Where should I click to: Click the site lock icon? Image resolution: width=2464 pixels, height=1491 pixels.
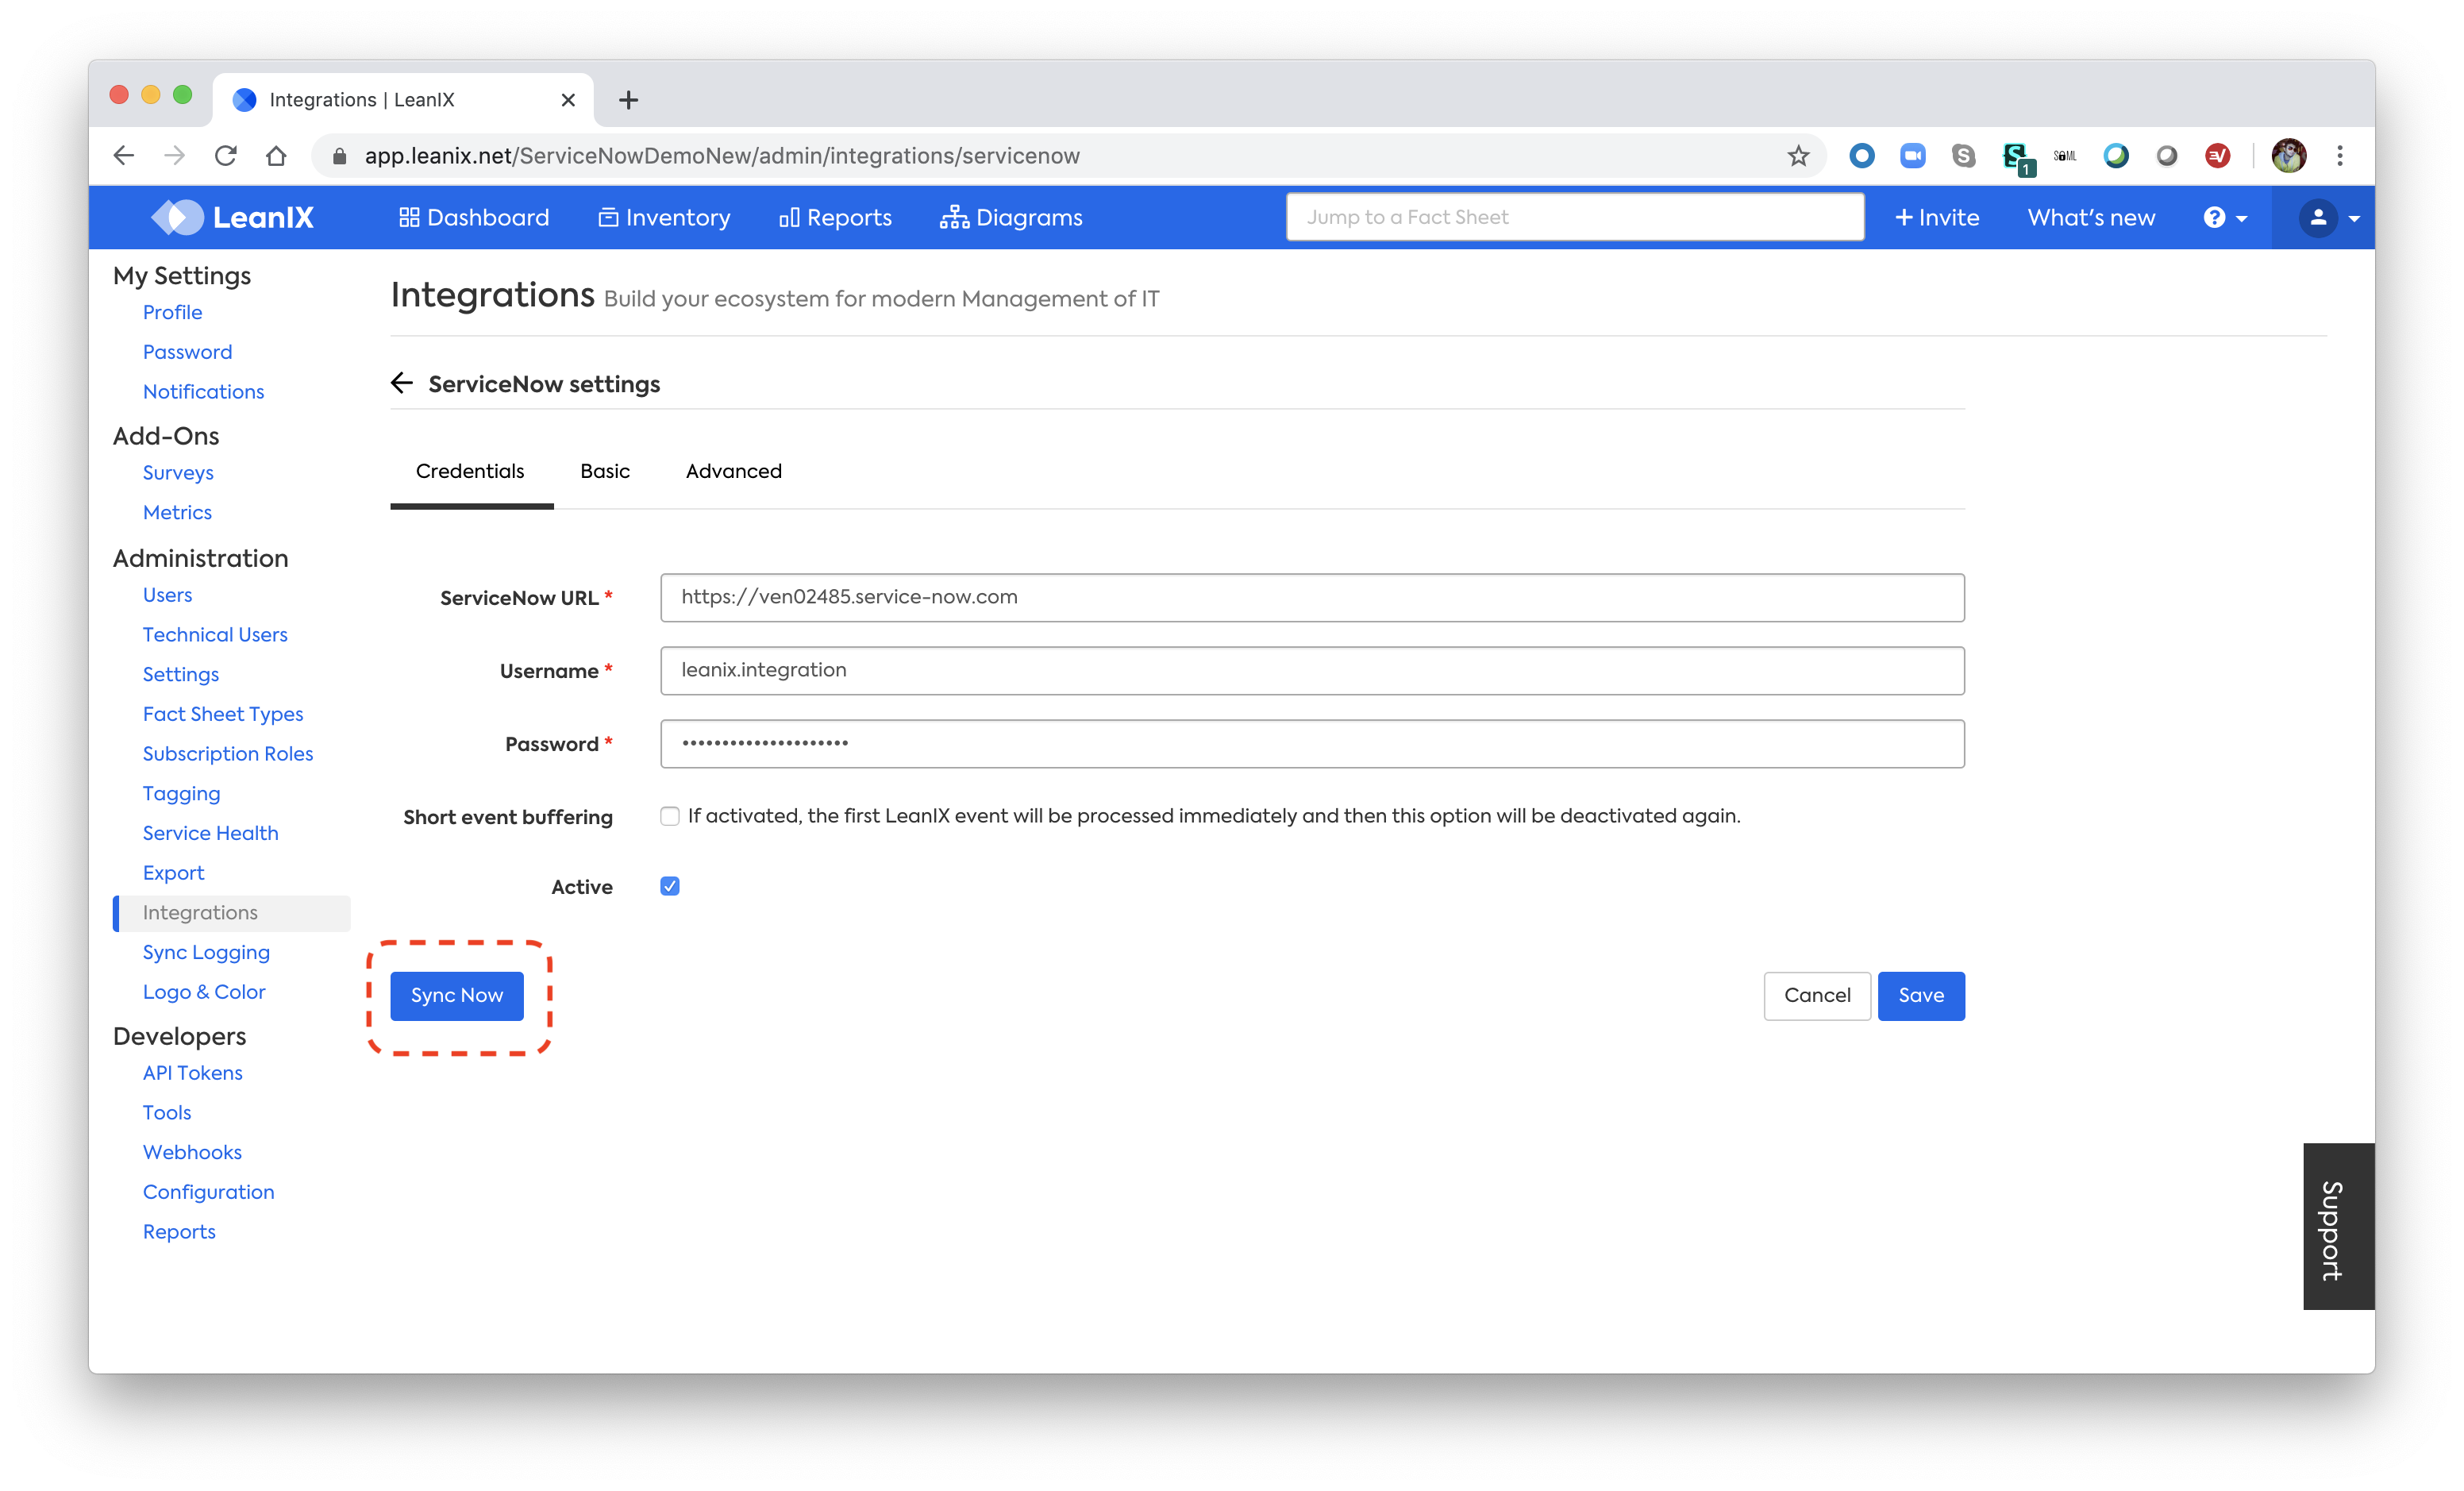339,156
